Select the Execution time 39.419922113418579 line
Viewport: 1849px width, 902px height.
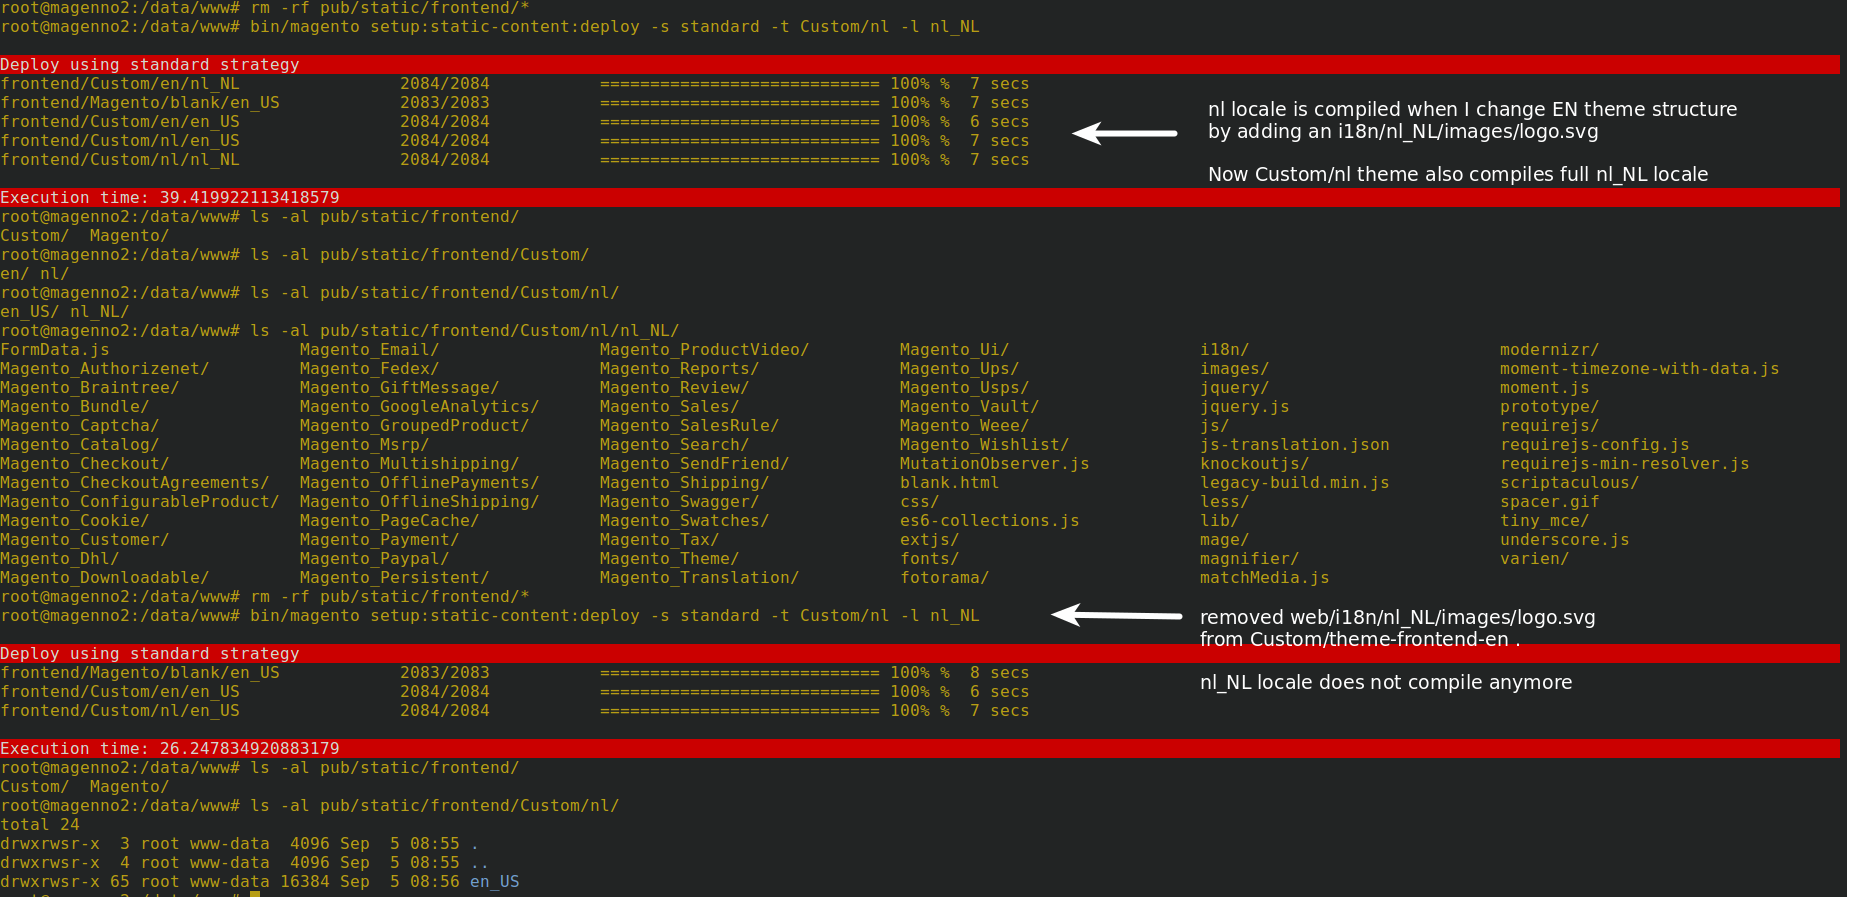click(170, 197)
